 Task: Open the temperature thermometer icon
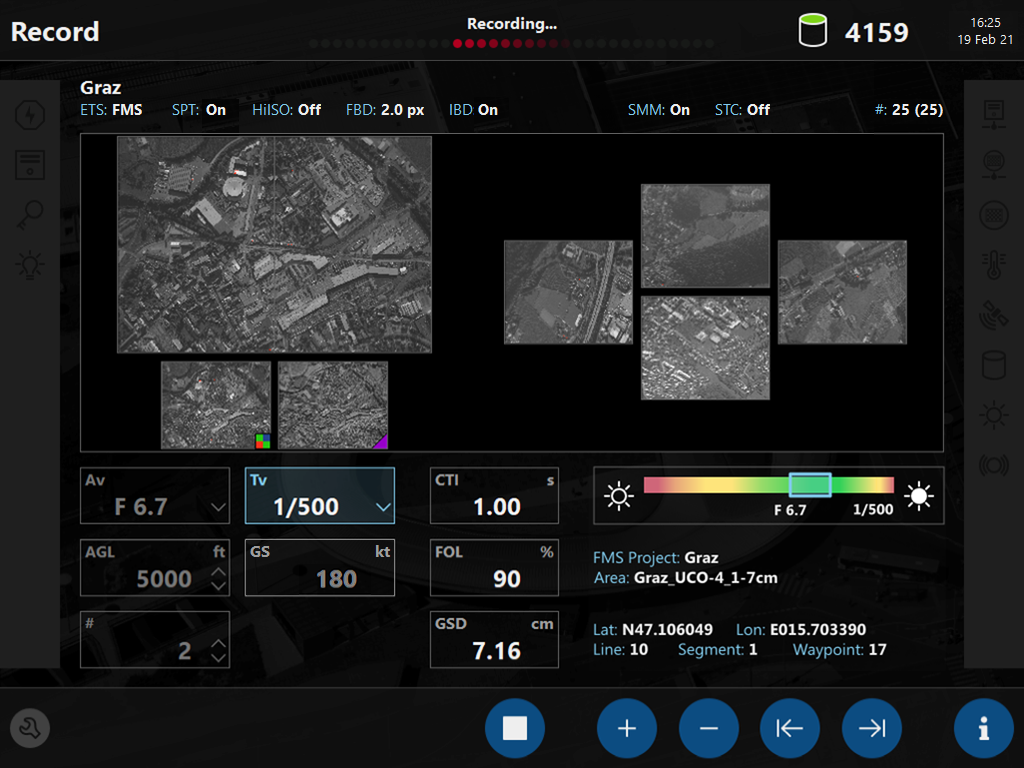(994, 265)
